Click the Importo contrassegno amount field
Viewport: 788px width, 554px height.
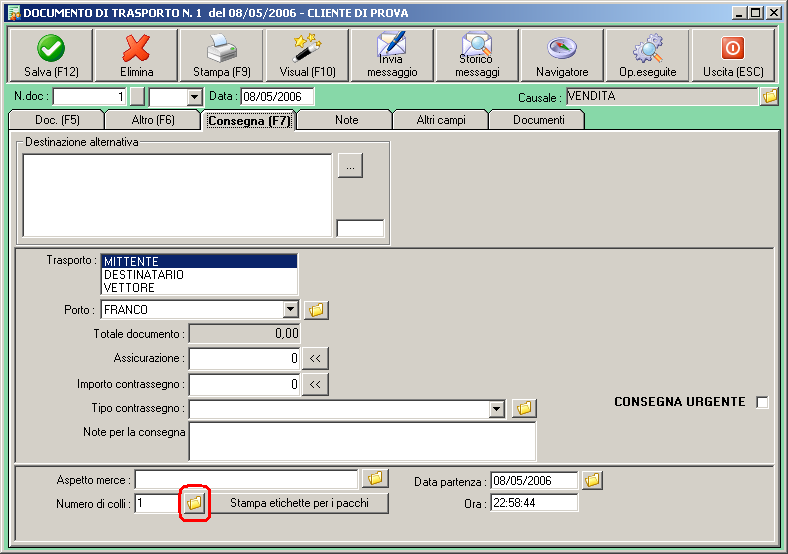[244, 385]
